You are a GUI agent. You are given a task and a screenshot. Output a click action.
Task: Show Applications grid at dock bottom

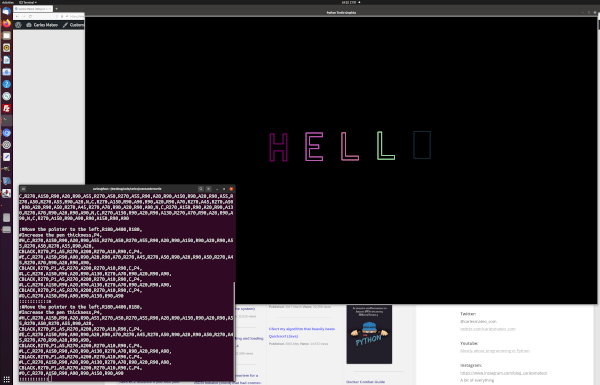click(7, 379)
